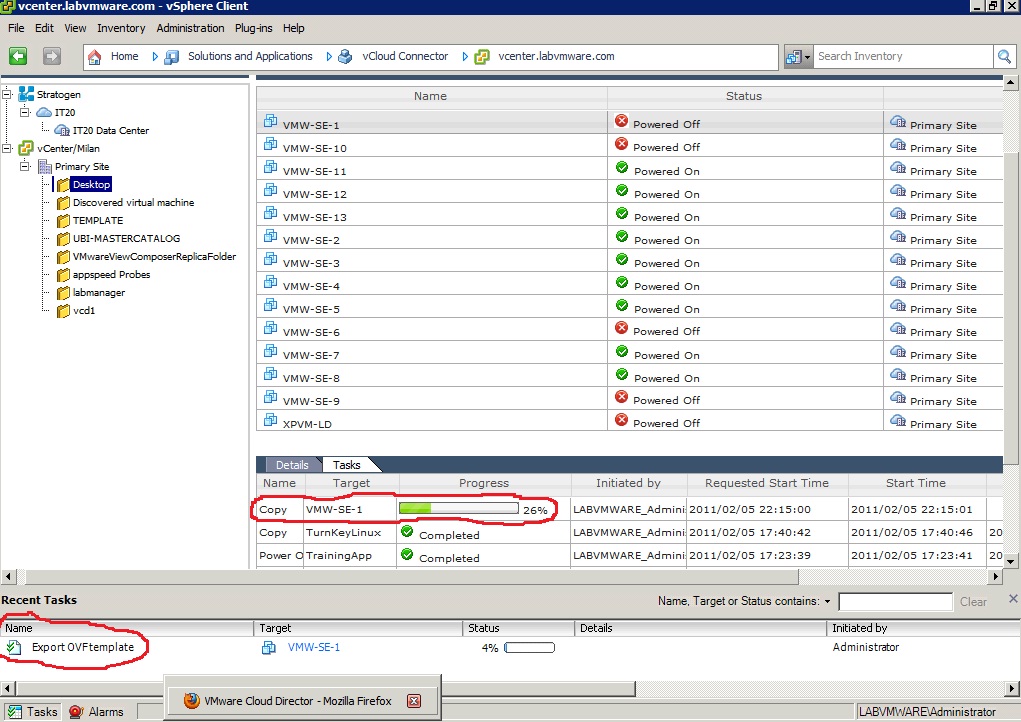Collapse the vCenter/Milan tree node

point(7,148)
